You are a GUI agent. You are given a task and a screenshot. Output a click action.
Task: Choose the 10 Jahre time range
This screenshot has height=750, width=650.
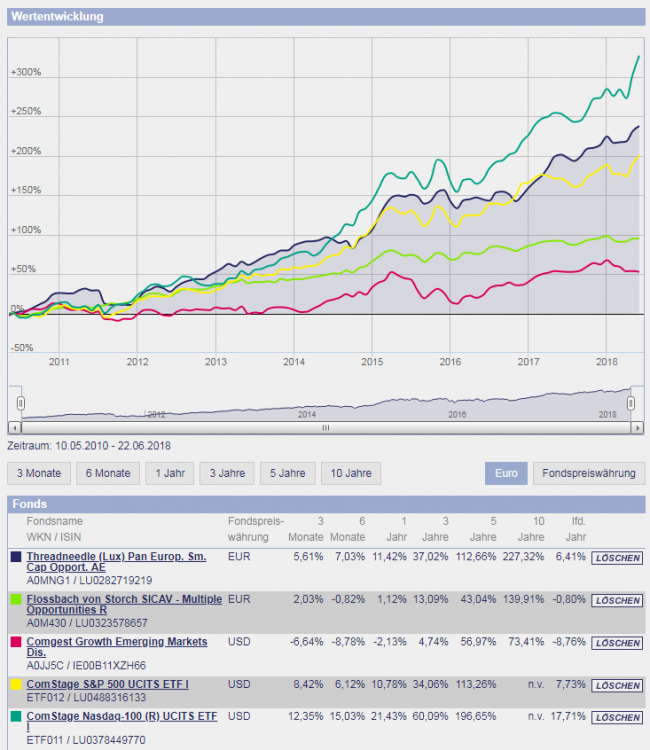(351, 473)
